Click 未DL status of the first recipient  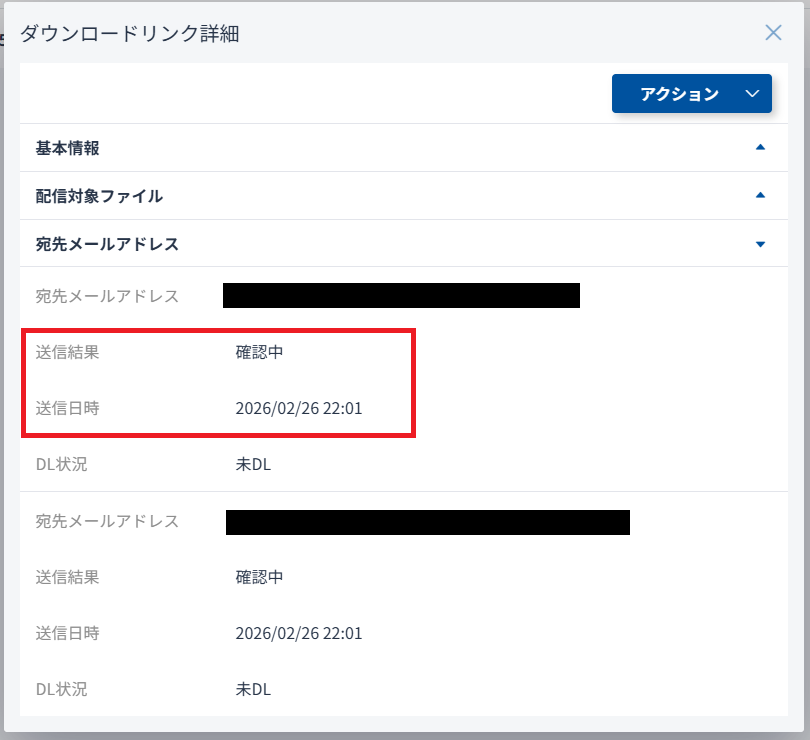253,464
